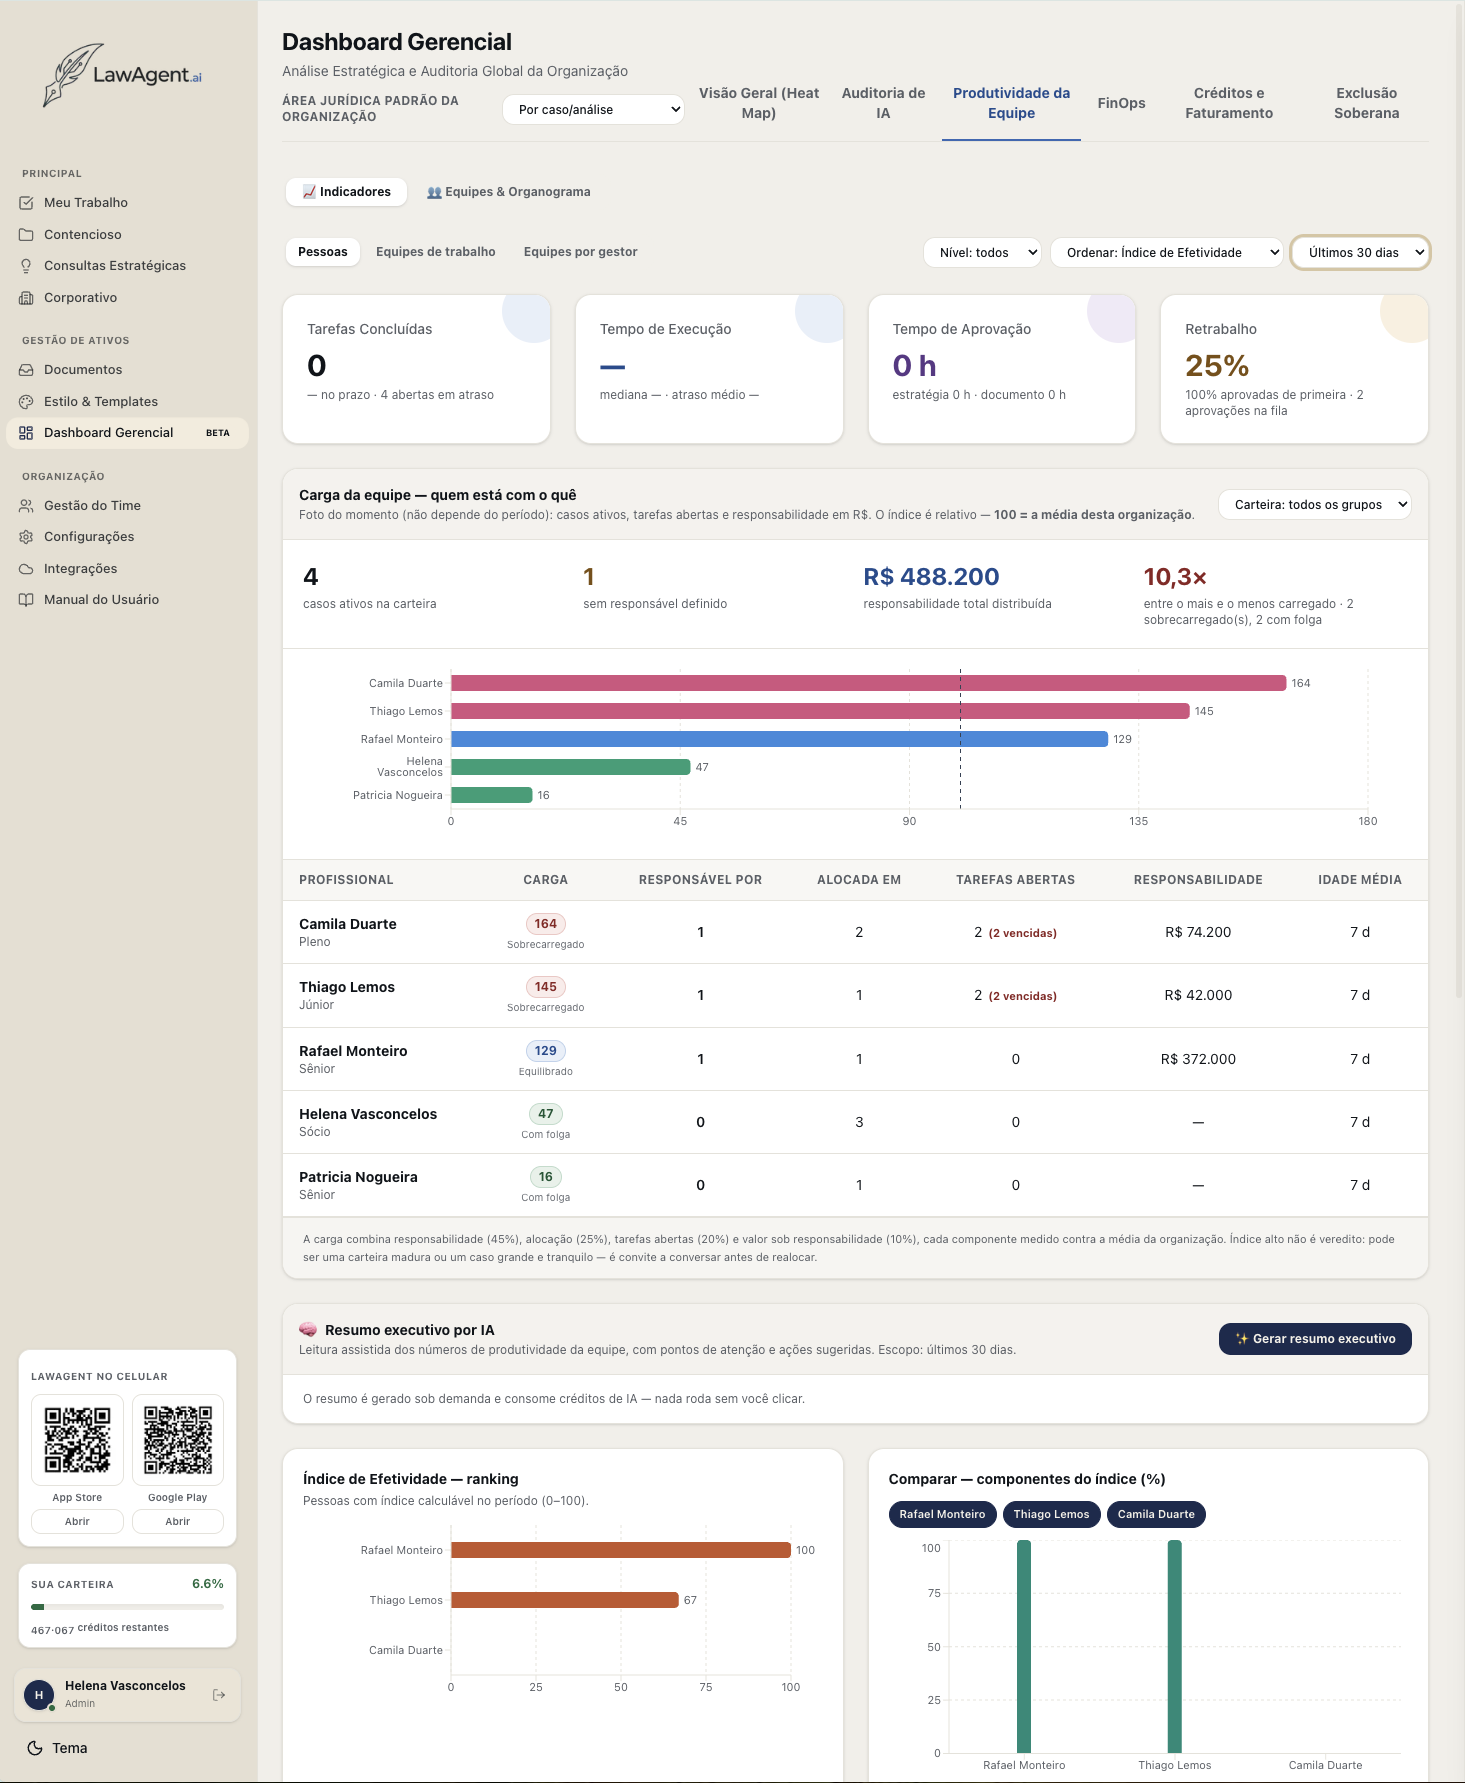Click the CARGA column header
The height and width of the screenshot is (1783, 1465).
point(545,880)
